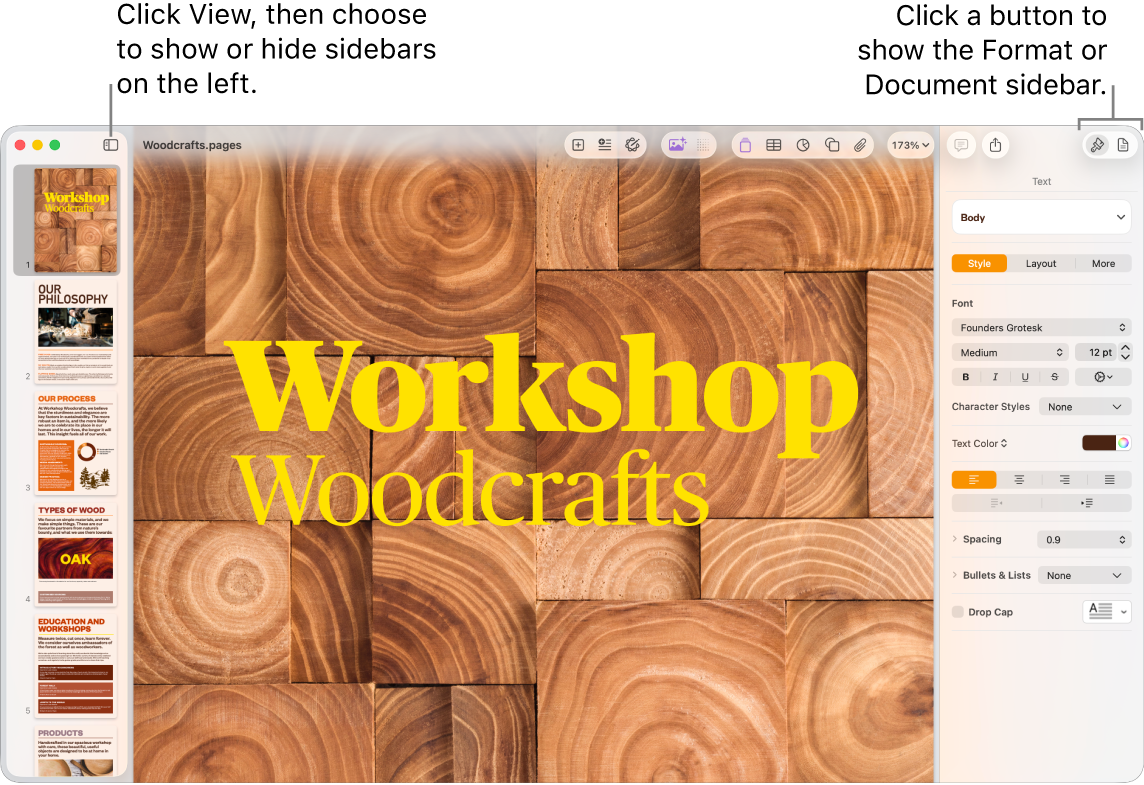Enable the Drop Cap option
This screenshot has height=785, width=1144.
click(957, 612)
